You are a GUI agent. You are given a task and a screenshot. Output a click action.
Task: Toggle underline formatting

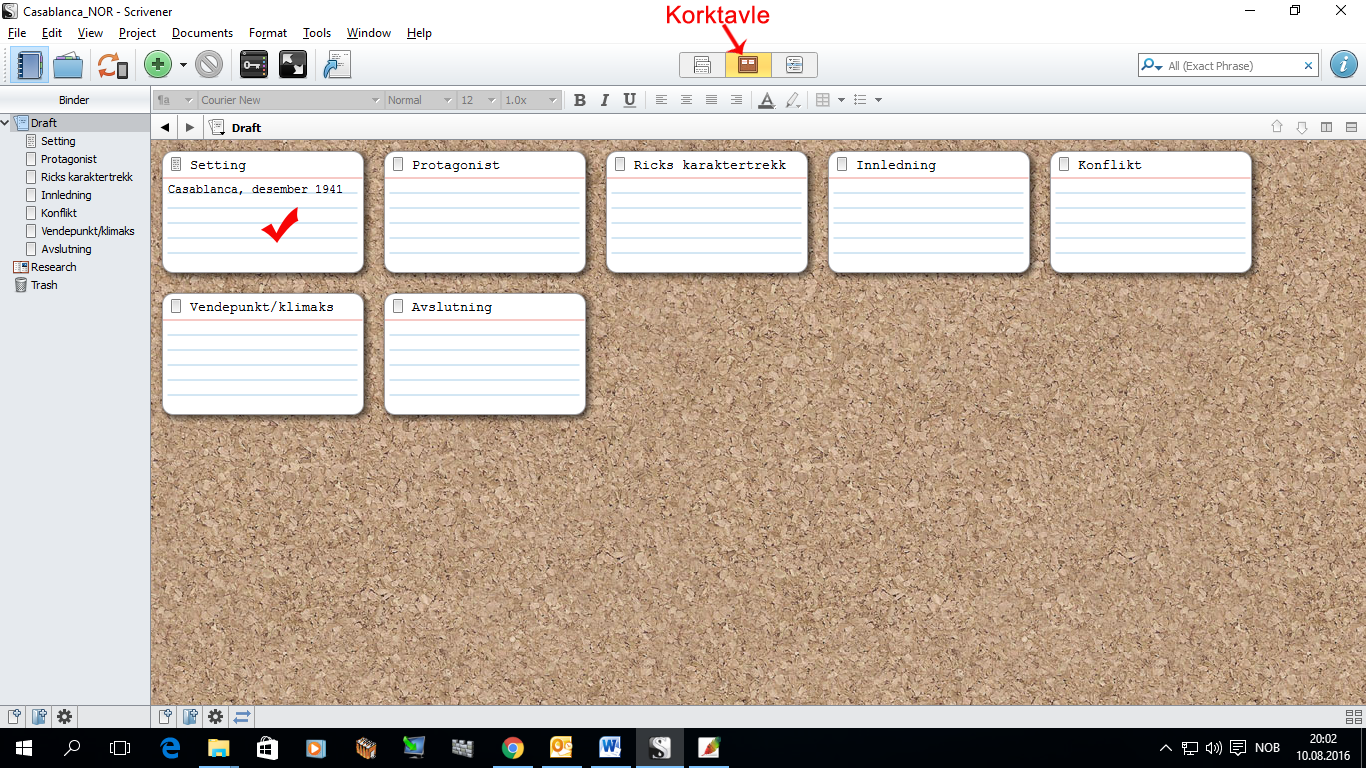click(629, 100)
